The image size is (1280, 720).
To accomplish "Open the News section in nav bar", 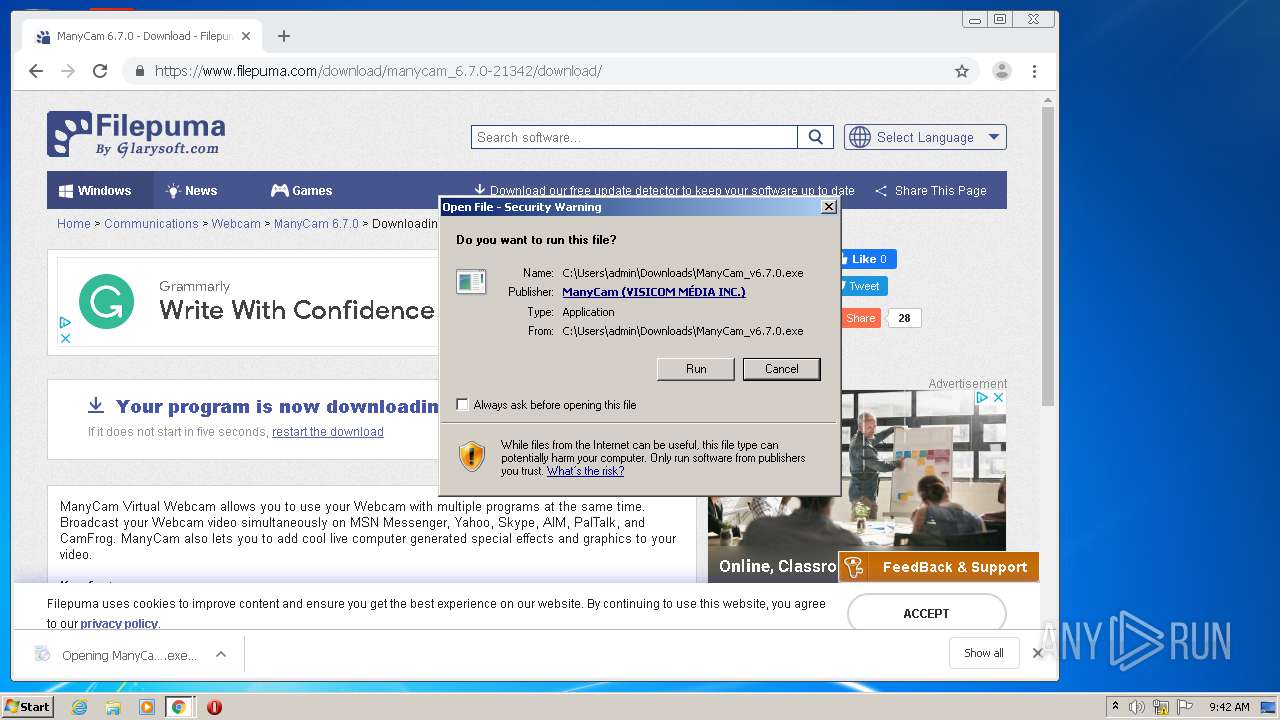I will tap(191, 191).
